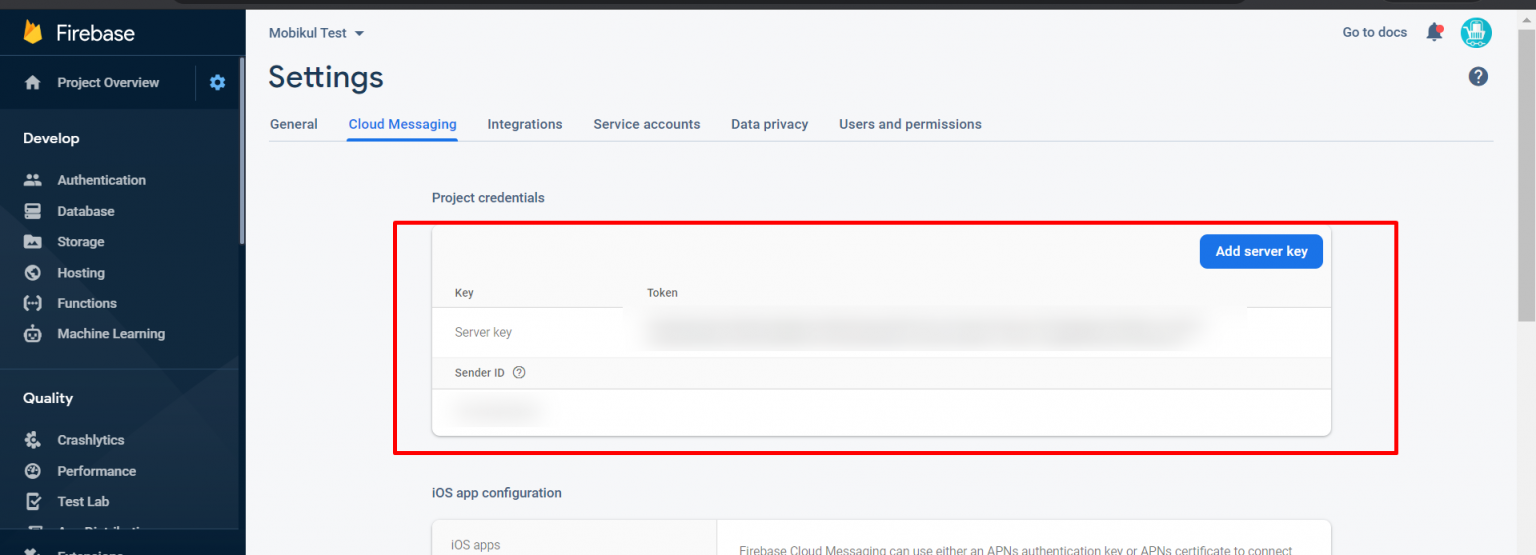Click the iOS apps label
The image size is (1536, 555).
[x=476, y=545]
